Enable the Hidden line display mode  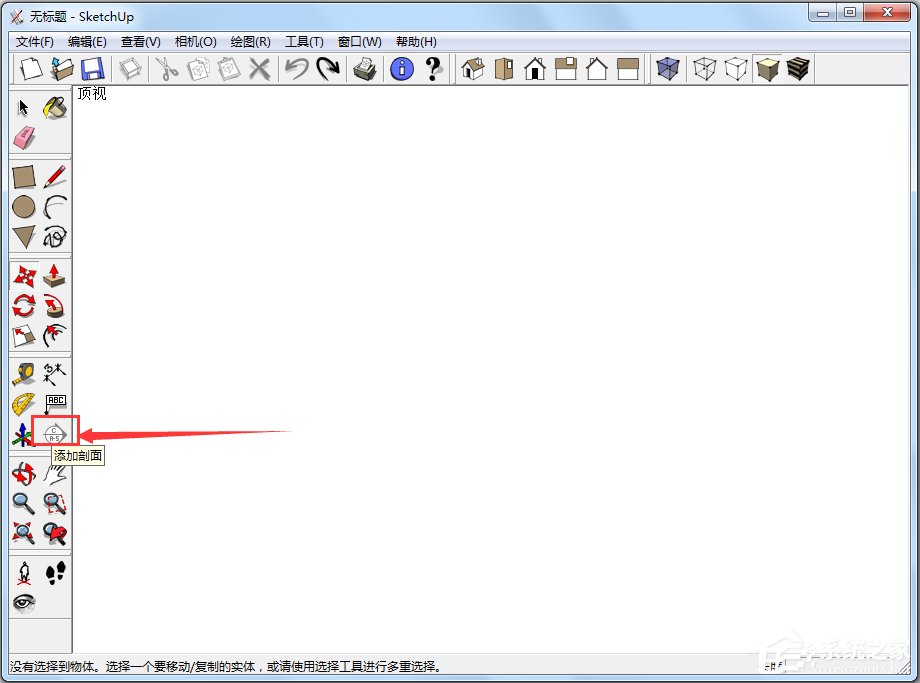(736, 69)
